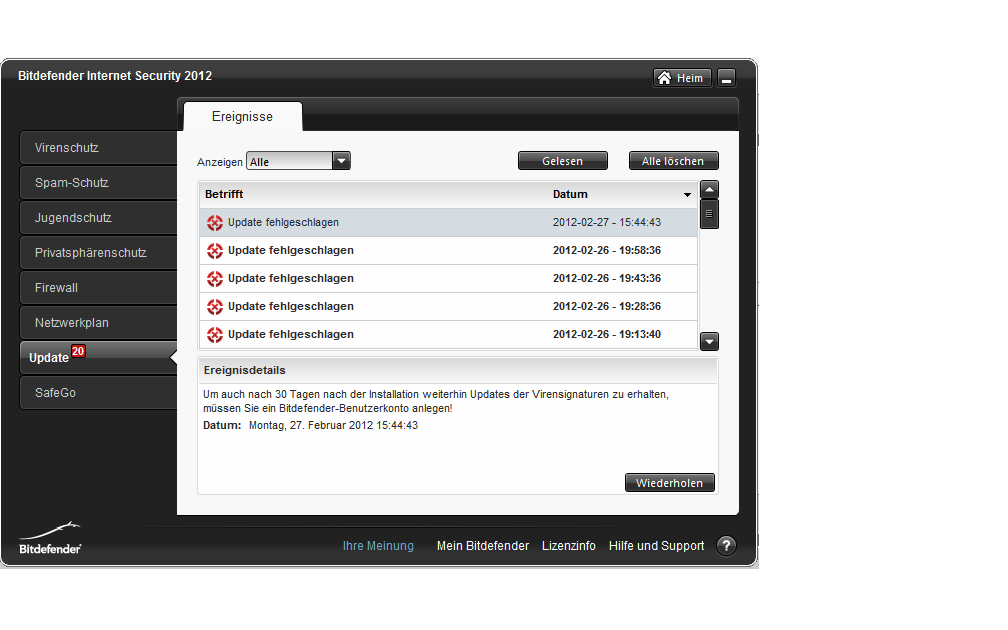The width and height of the screenshot is (1008, 630).
Task: Click the event details message text
Action: (x=436, y=401)
